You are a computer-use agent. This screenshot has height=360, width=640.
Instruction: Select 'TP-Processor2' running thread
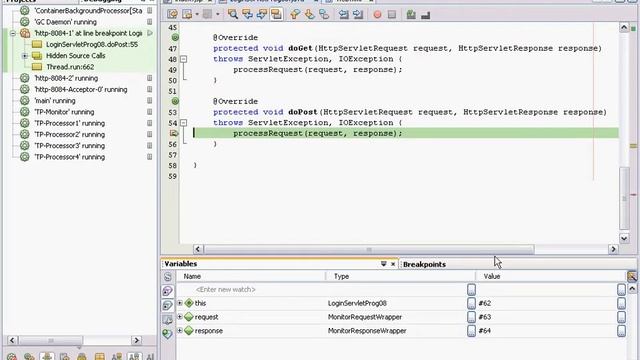click(69, 134)
